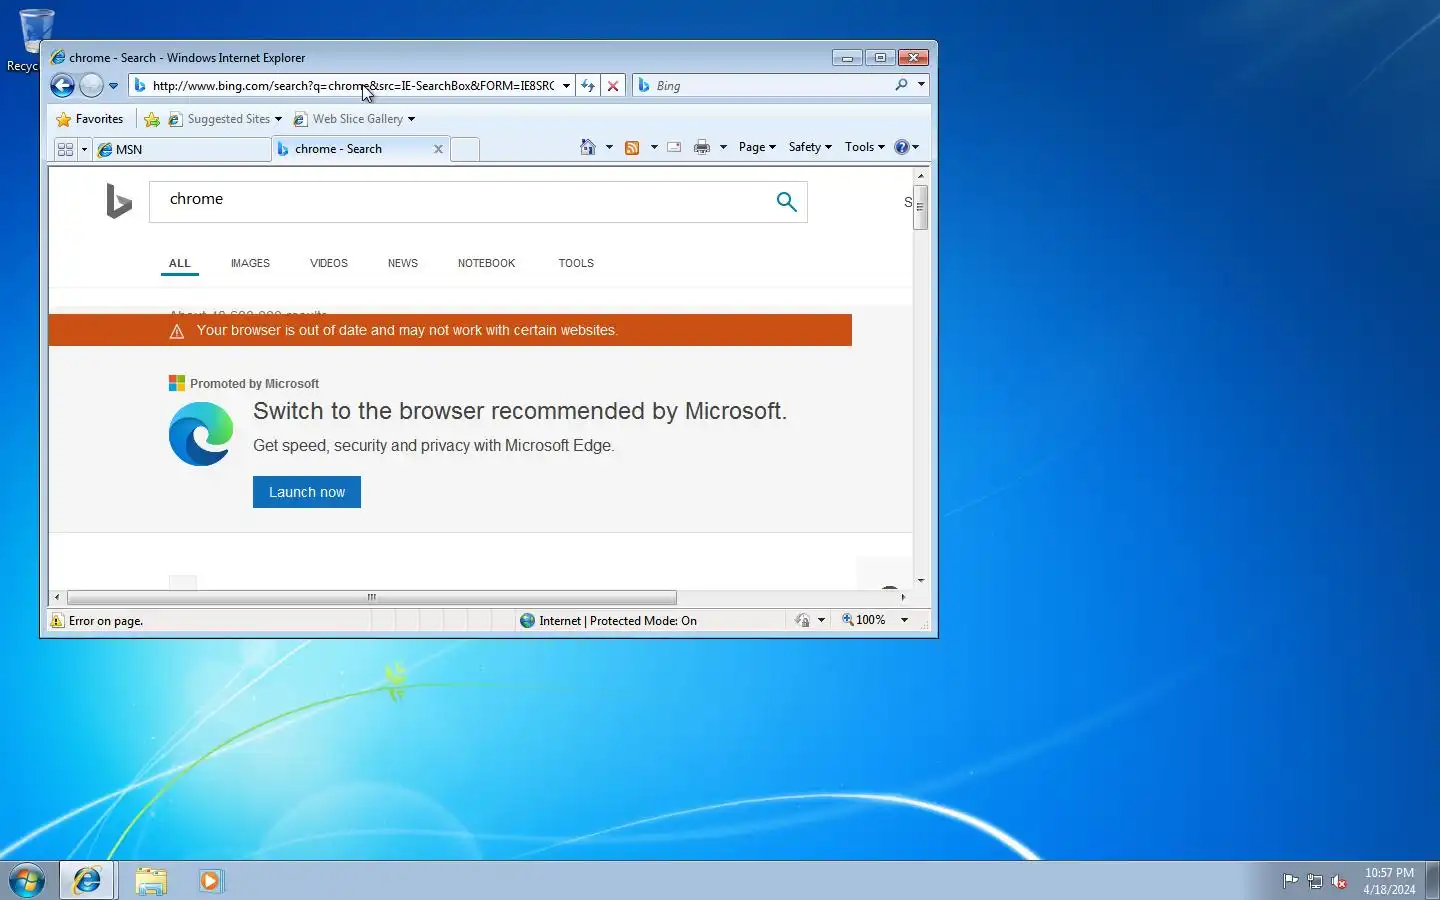Switch to IMAGES results
The height and width of the screenshot is (900, 1440).
click(x=250, y=264)
